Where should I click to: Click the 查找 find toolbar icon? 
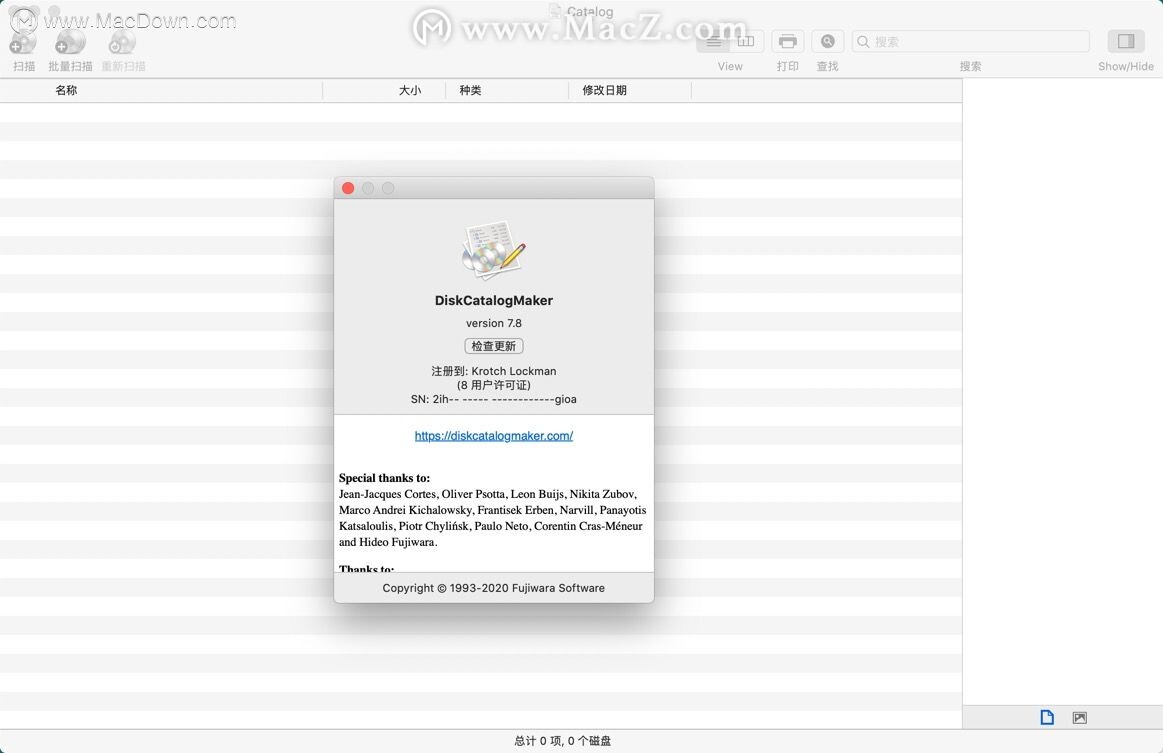point(828,42)
